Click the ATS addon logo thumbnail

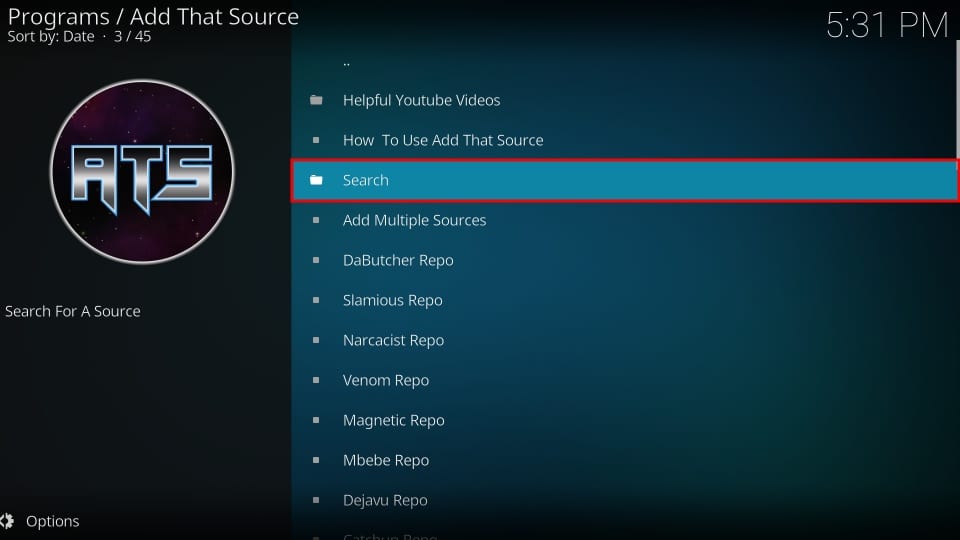(142, 172)
